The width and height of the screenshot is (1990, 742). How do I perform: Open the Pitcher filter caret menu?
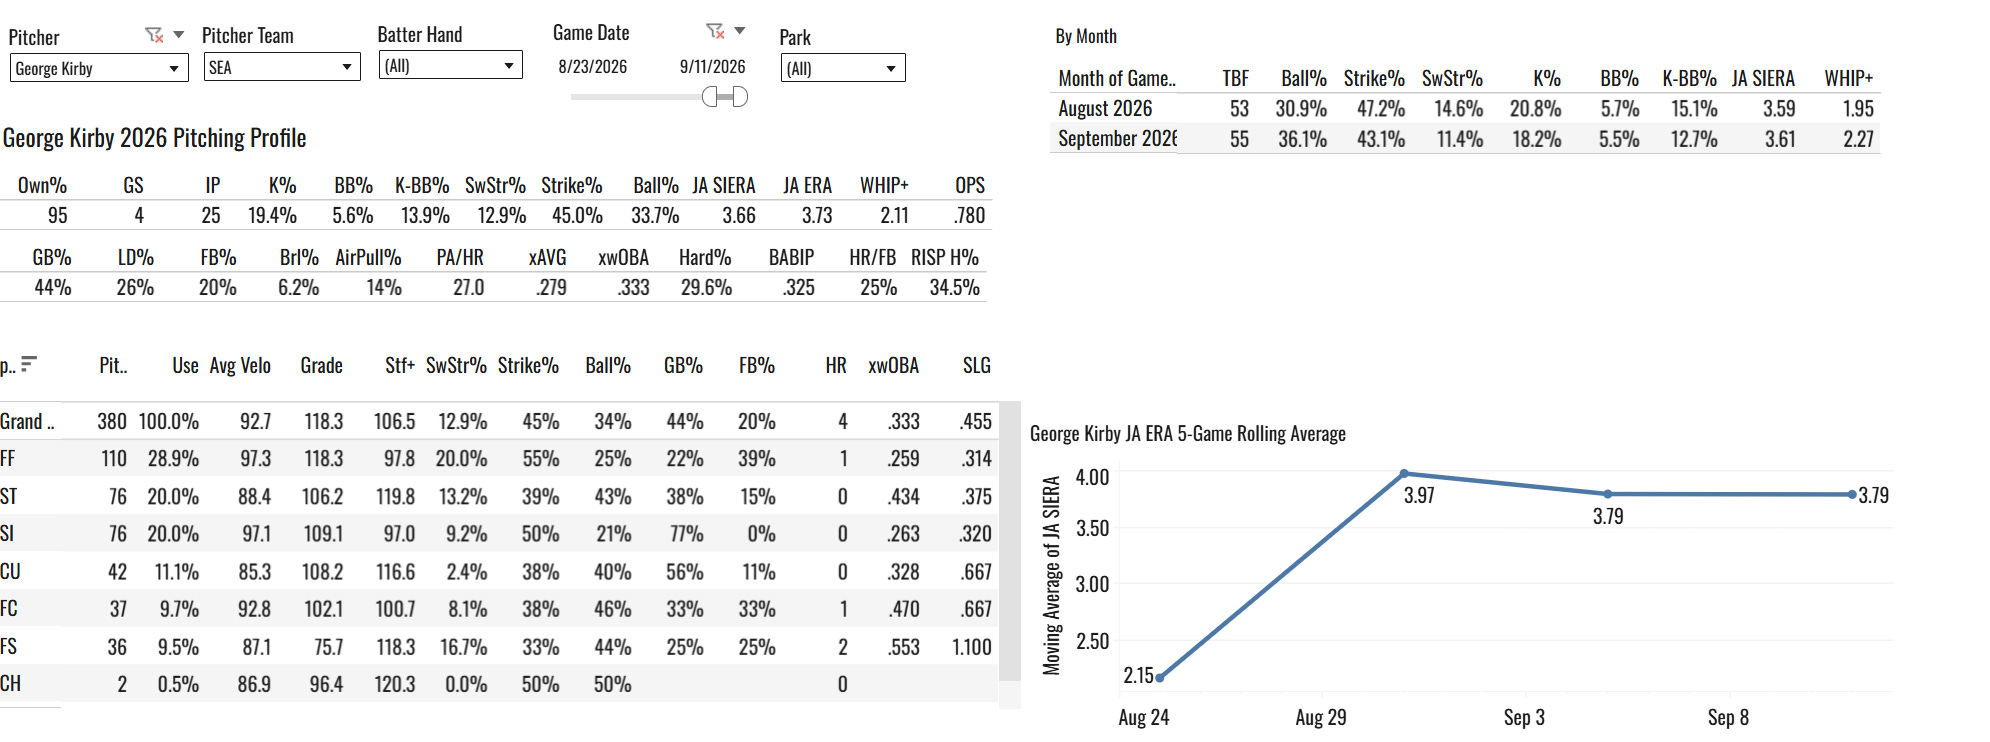click(x=179, y=34)
